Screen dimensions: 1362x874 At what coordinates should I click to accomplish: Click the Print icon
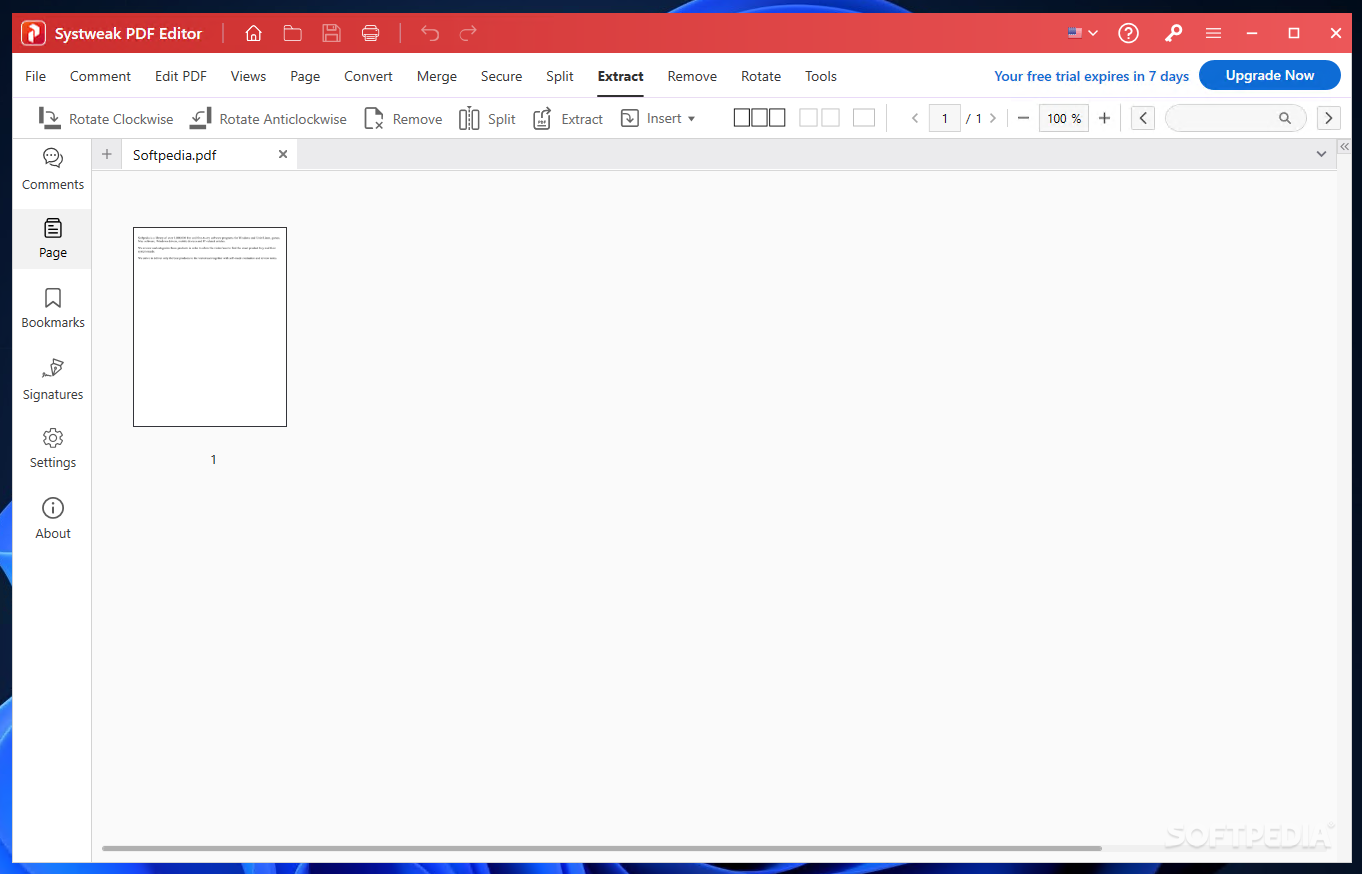tap(370, 33)
